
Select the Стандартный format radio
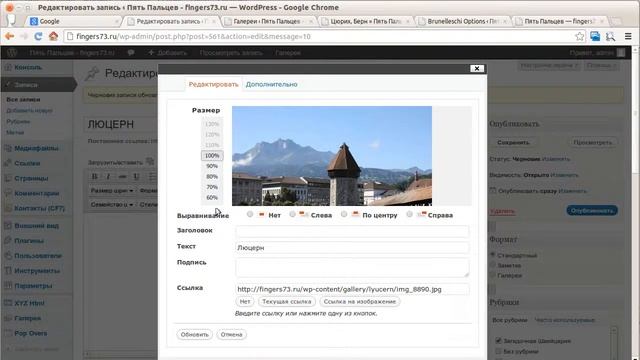[493, 255]
